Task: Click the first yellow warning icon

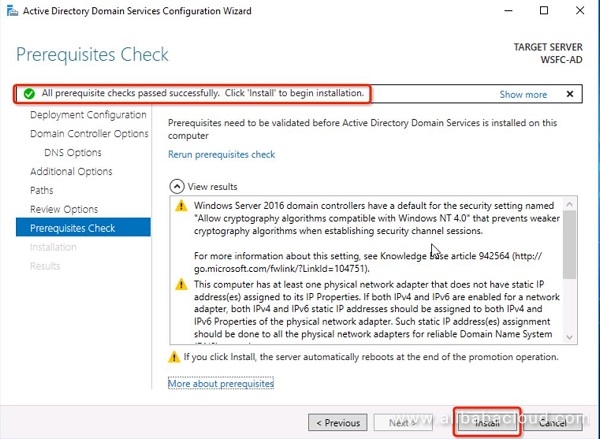Action: 181,206
